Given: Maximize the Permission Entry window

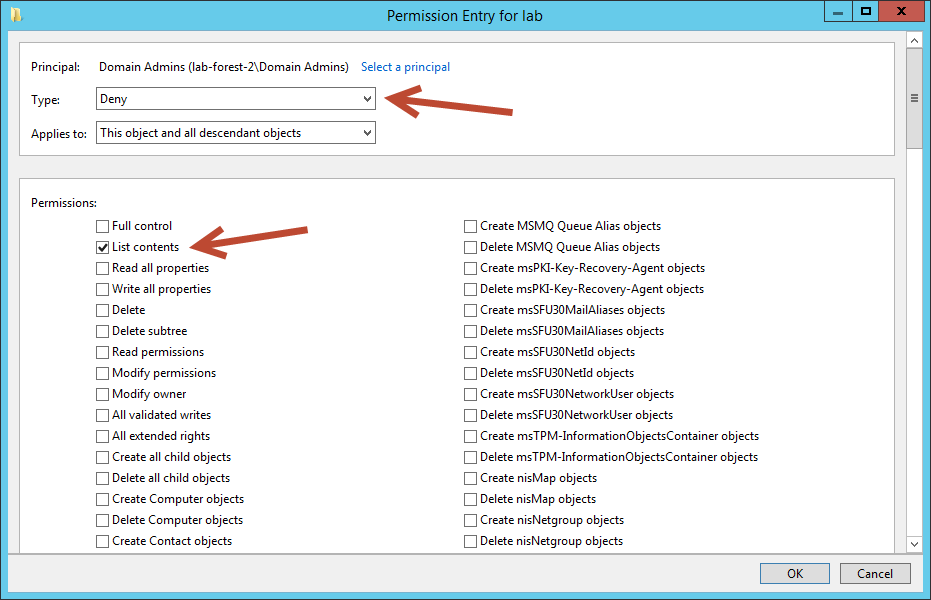Looking at the screenshot, I should click(866, 12).
